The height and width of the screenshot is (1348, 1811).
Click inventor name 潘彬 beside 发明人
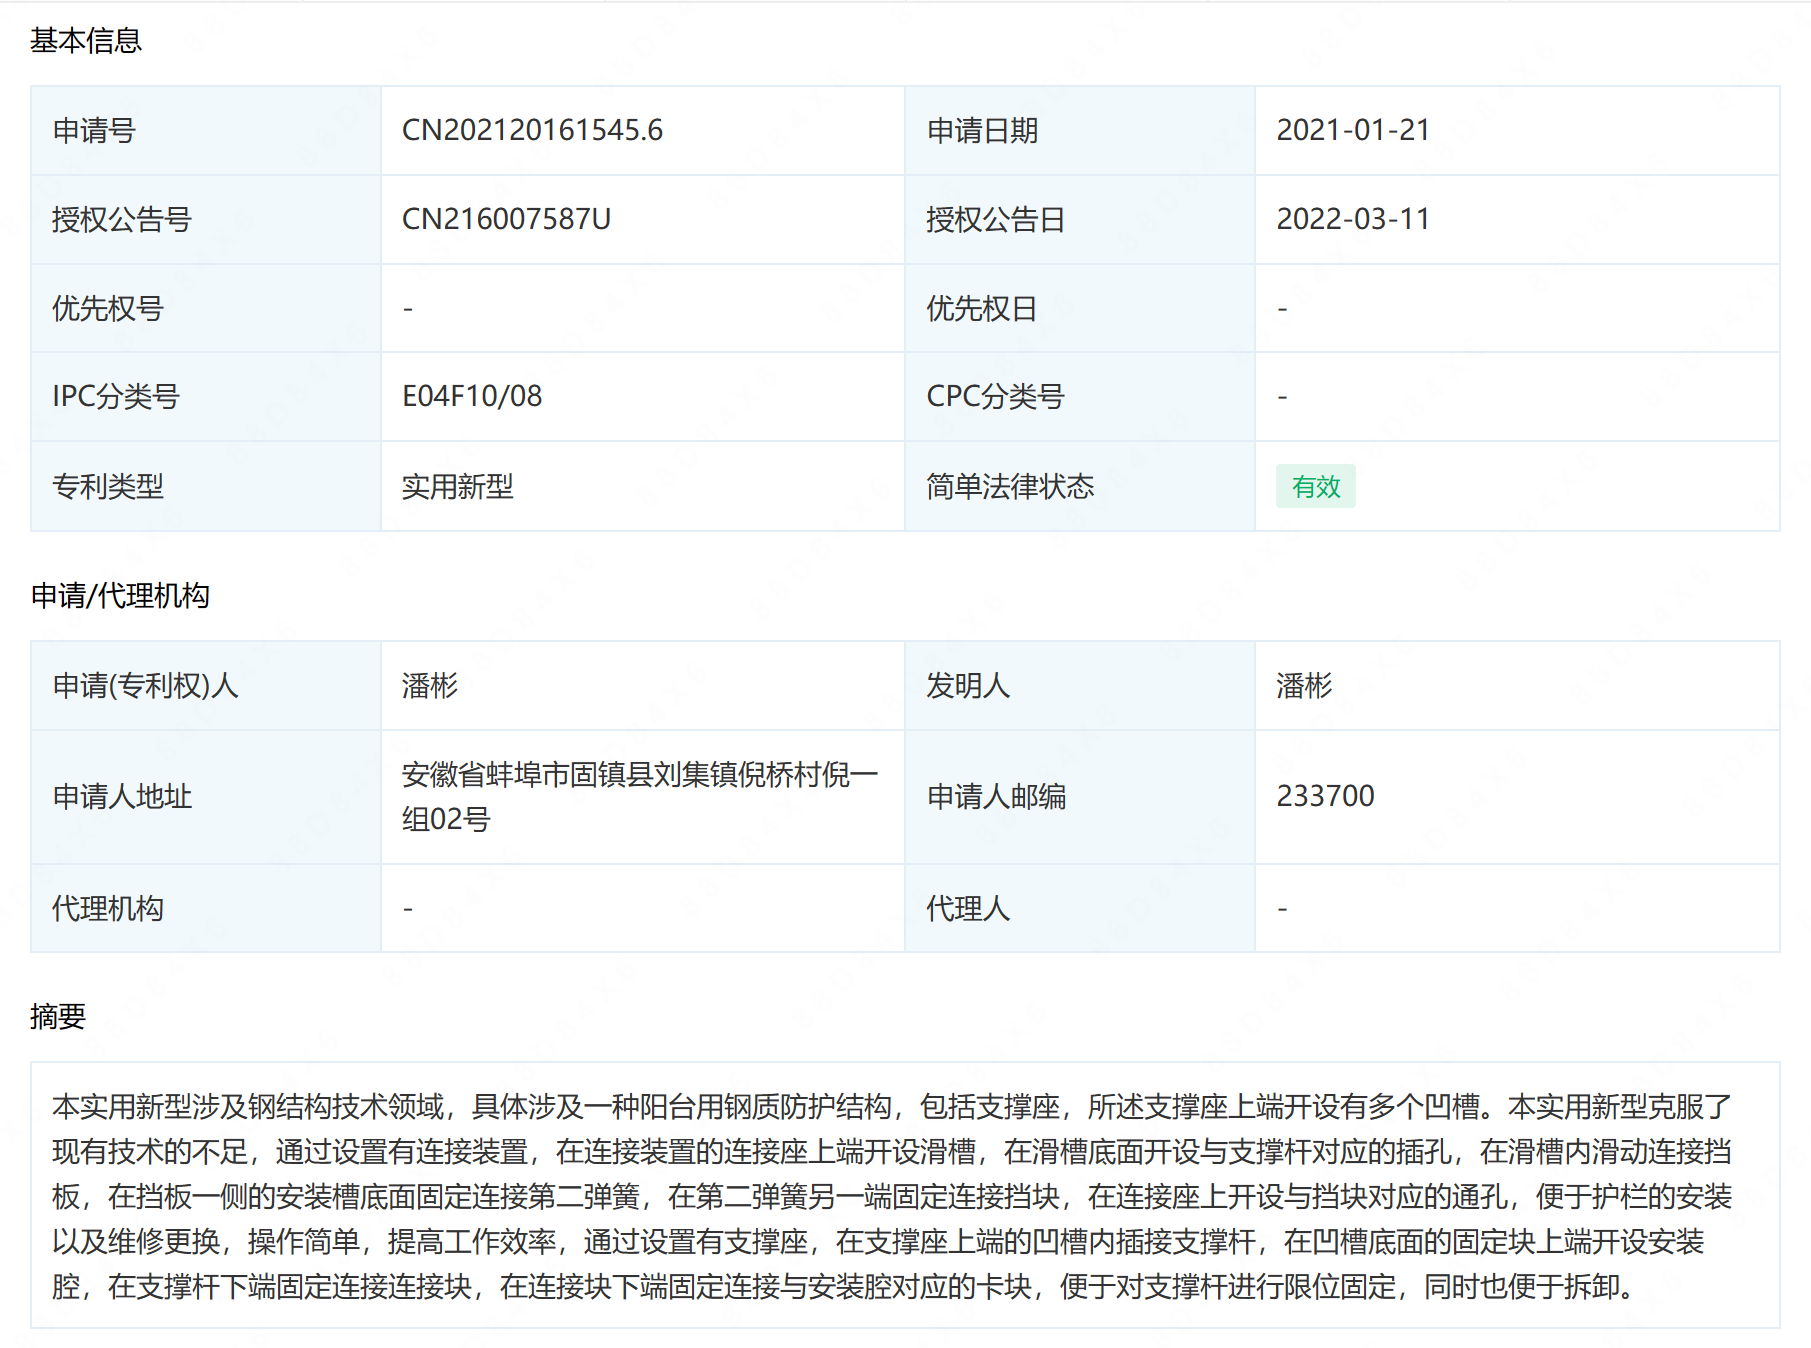pyautogui.click(x=1304, y=686)
